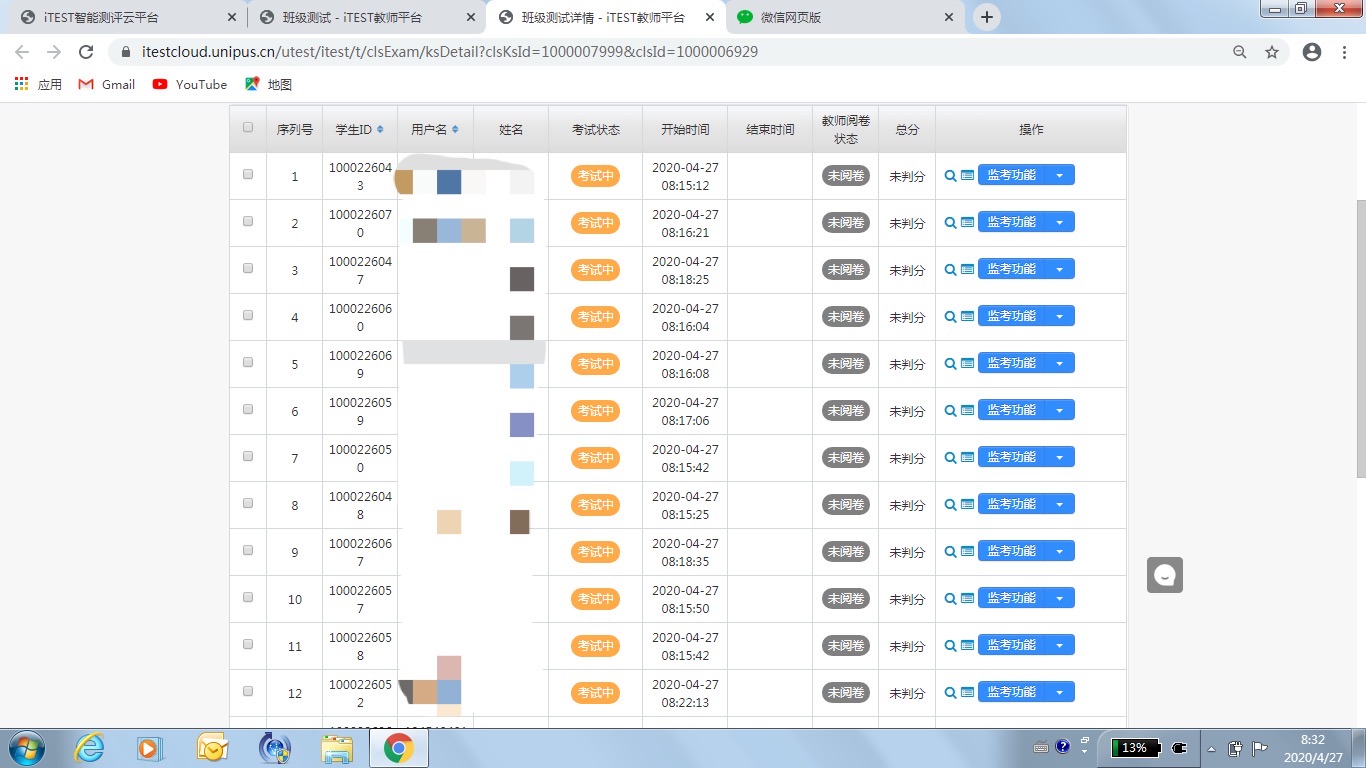
Task: Expand 监考功能 dropdown arrow in row 12
Action: click(1059, 693)
